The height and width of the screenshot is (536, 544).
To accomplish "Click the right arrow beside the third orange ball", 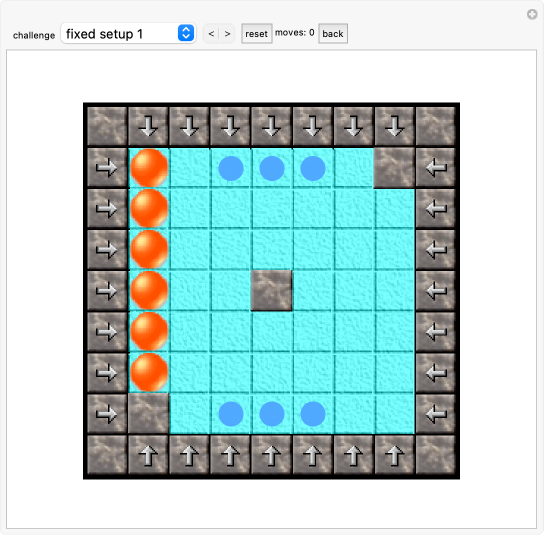I will (107, 249).
